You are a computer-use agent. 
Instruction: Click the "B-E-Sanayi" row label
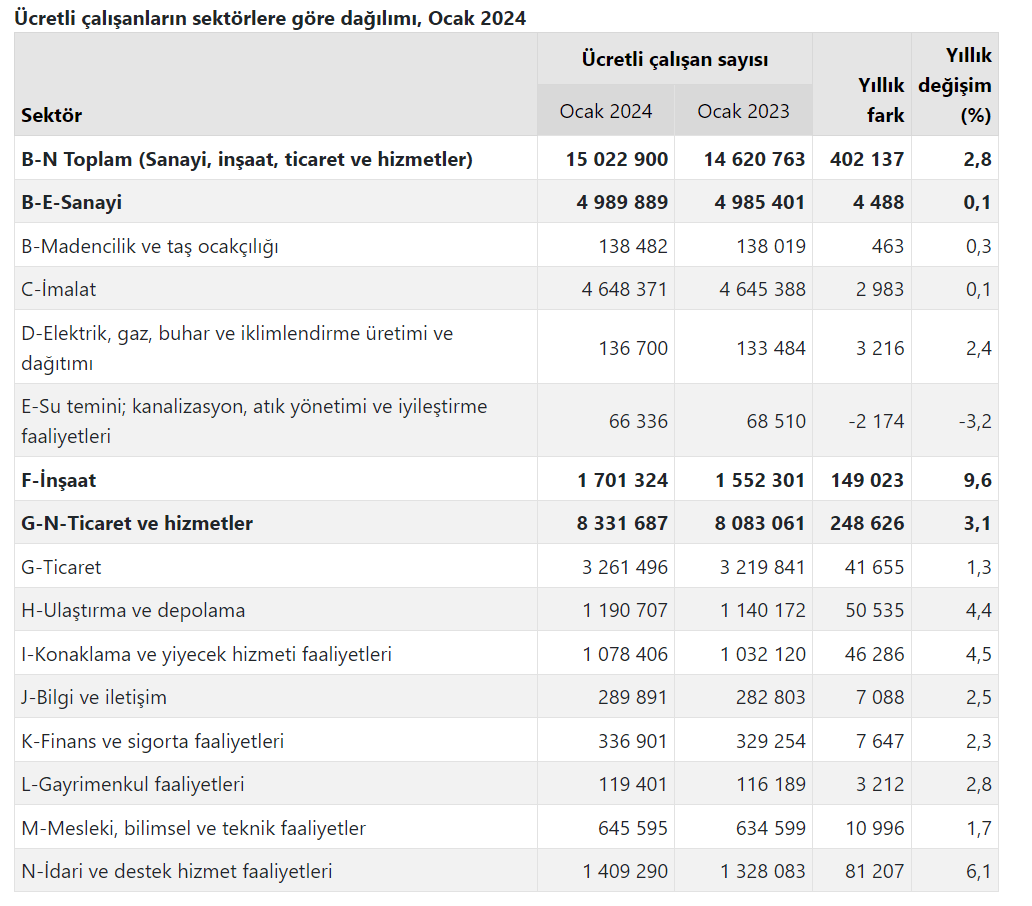click(x=72, y=203)
